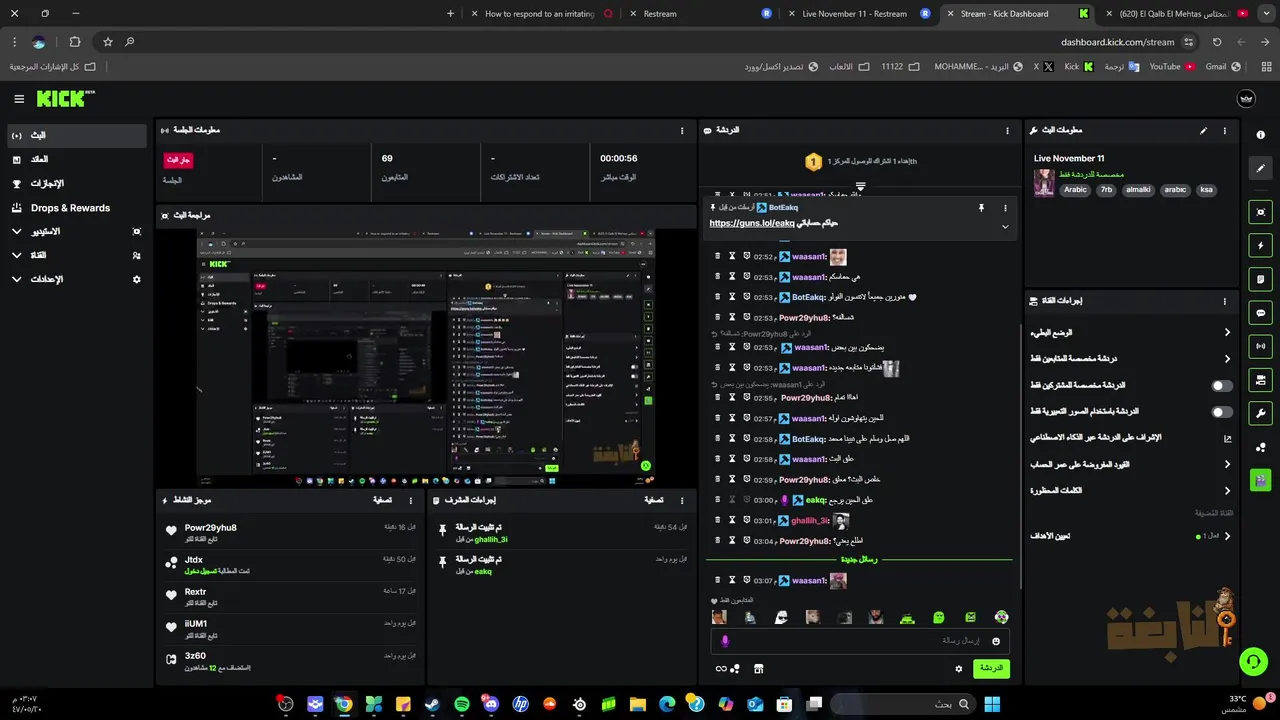Toggle subscribers-only chat switch
This screenshot has width=1280, height=720.
coord(1222,385)
